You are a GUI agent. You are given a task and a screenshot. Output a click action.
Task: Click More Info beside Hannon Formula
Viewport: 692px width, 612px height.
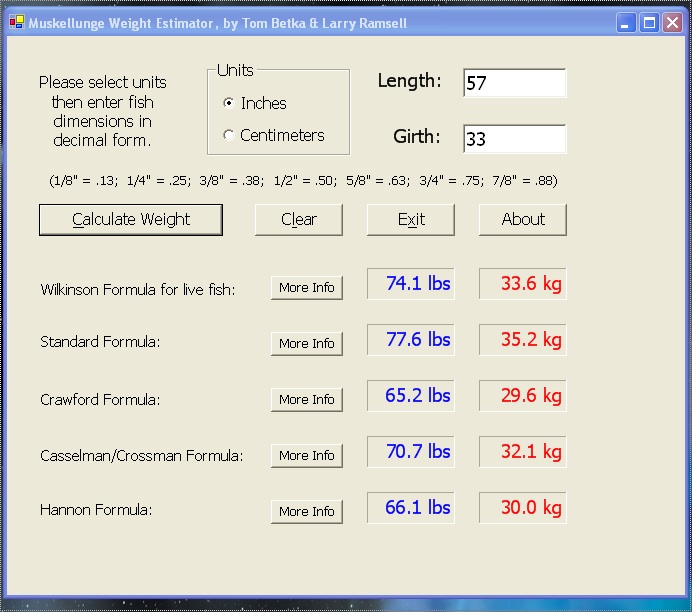[x=307, y=511]
